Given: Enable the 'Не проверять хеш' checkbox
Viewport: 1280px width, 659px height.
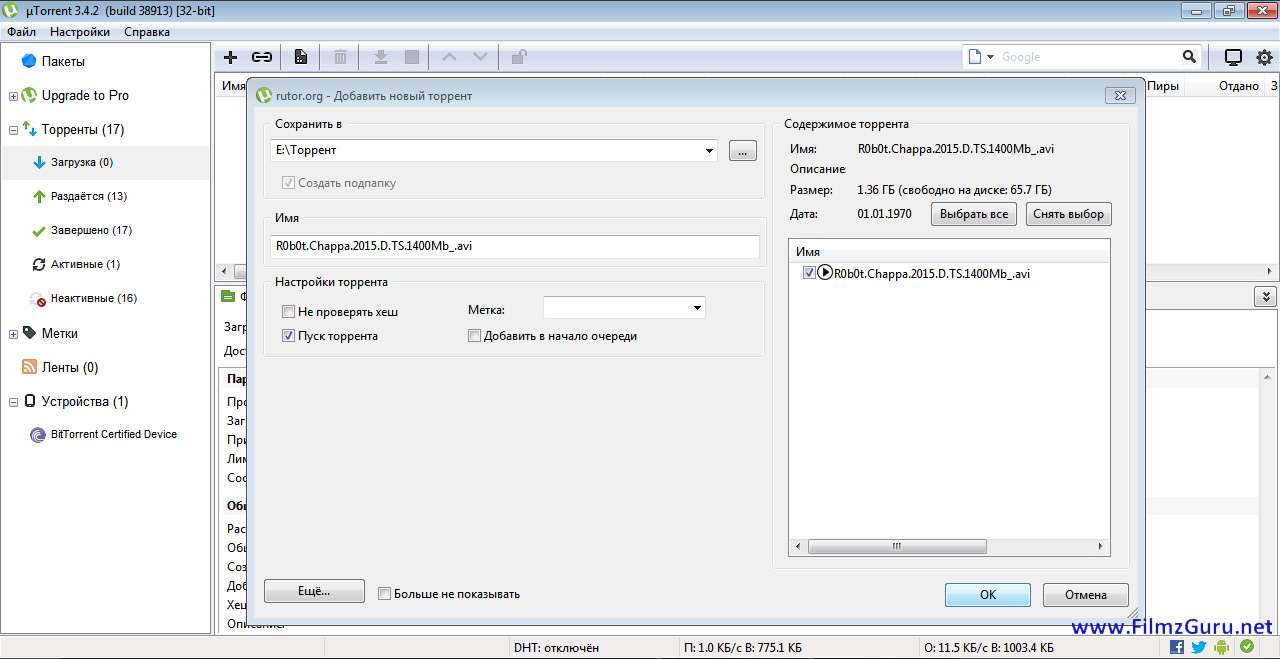Looking at the screenshot, I should coord(289,312).
